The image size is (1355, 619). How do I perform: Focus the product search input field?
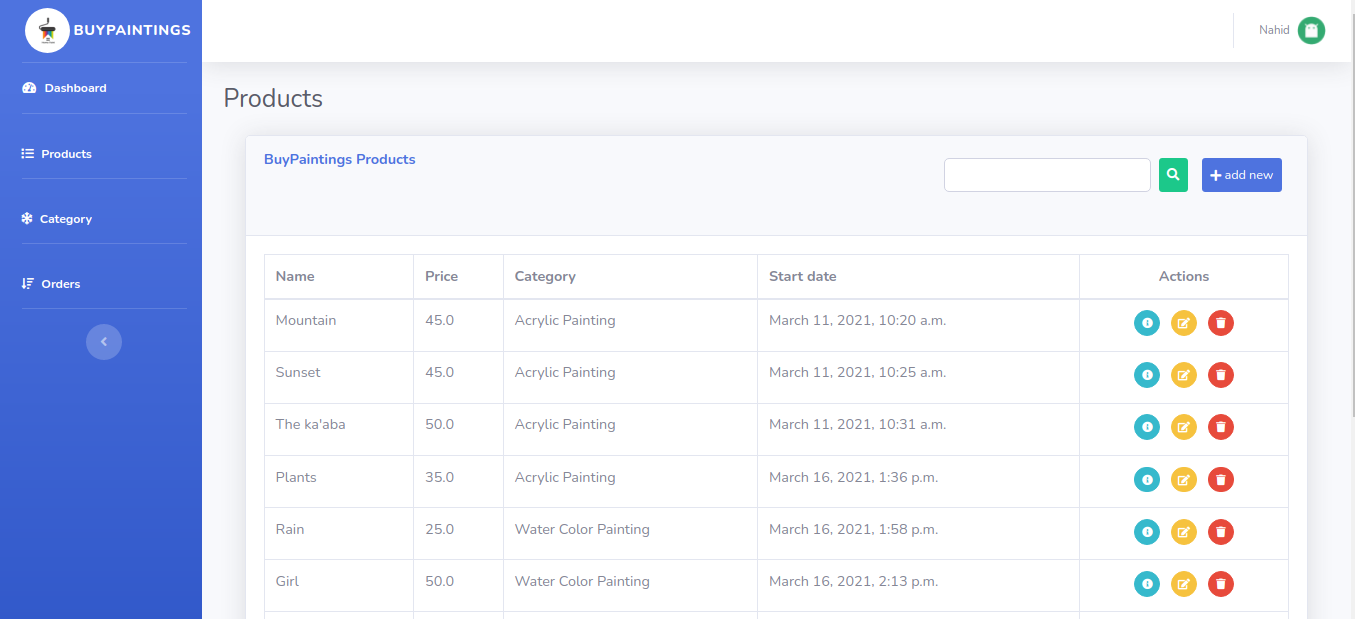pyautogui.click(x=1046, y=175)
